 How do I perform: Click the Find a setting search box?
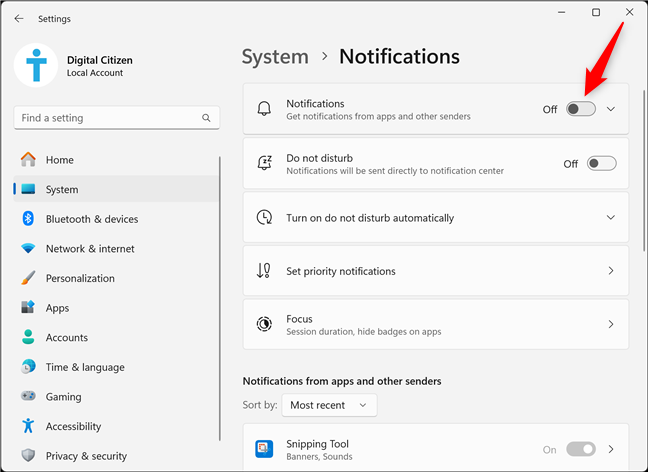point(117,118)
